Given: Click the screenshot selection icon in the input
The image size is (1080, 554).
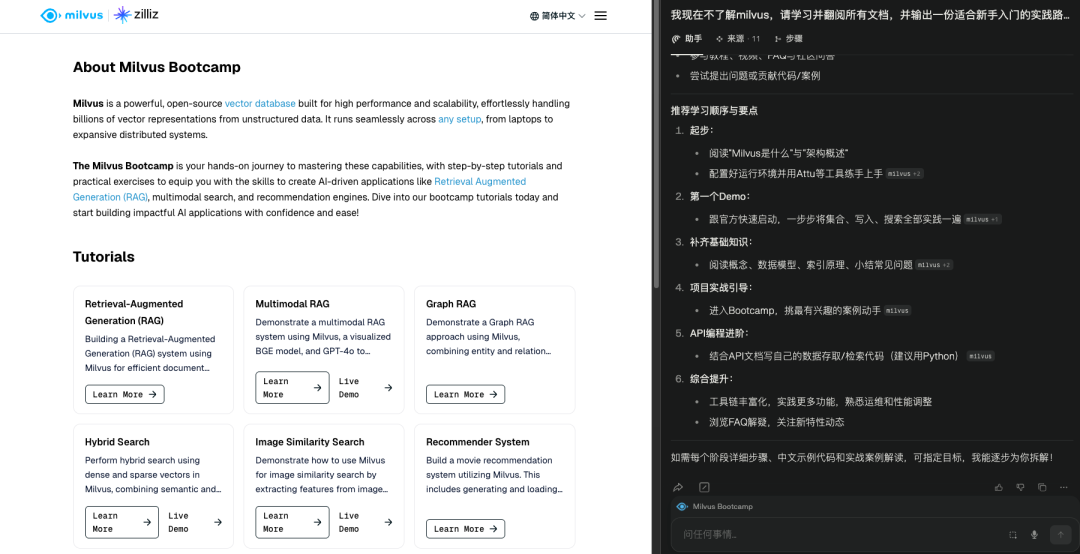Looking at the screenshot, I should point(1012,535).
